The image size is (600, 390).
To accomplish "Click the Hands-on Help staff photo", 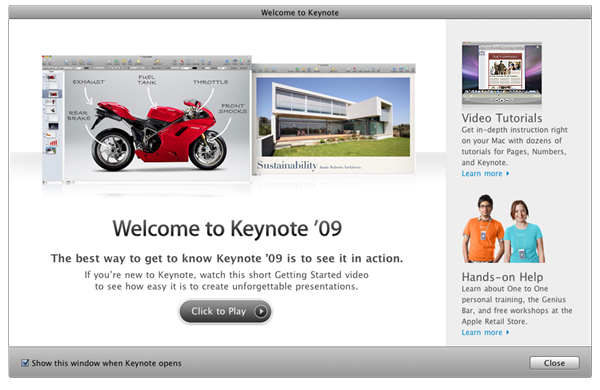I will 503,228.
